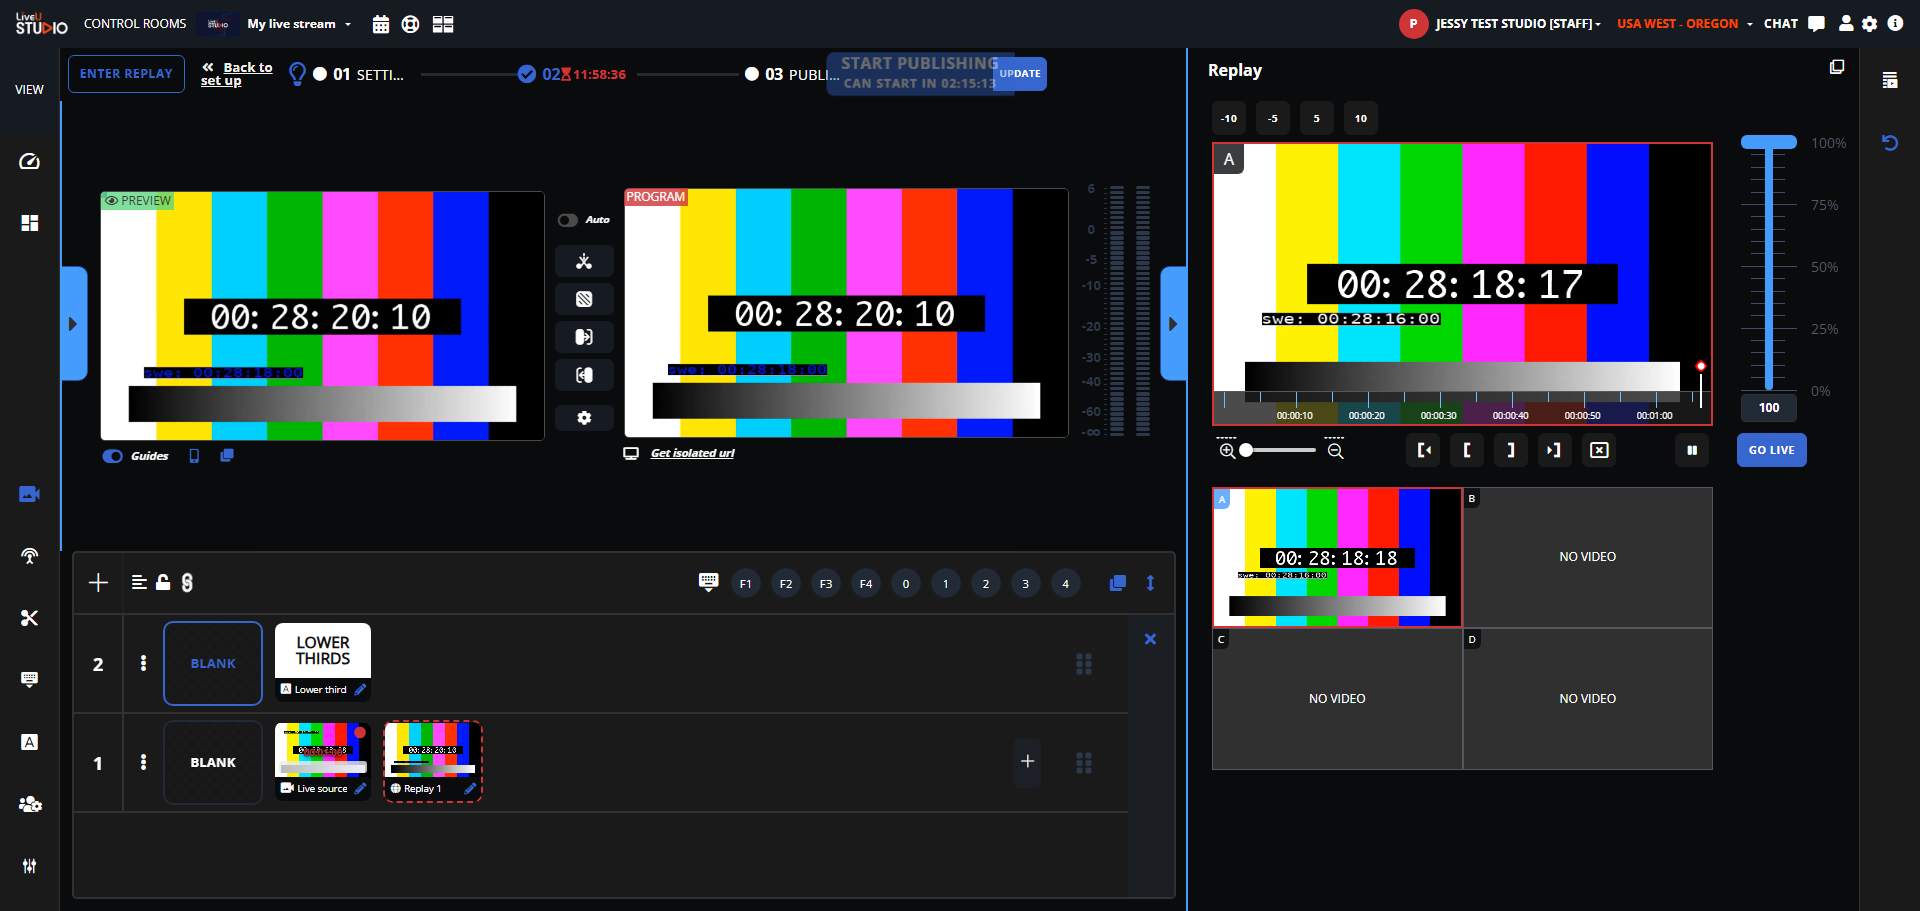Click the reset arrow icon beside speed slider
The width and height of the screenshot is (1920, 911).
click(1889, 143)
